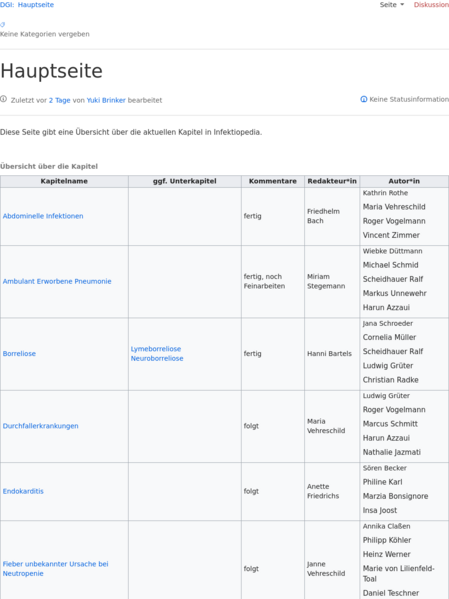The image size is (449, 599).
Task: Click author name 'Cornelia Müller'
Action: (x=389, y=337)
